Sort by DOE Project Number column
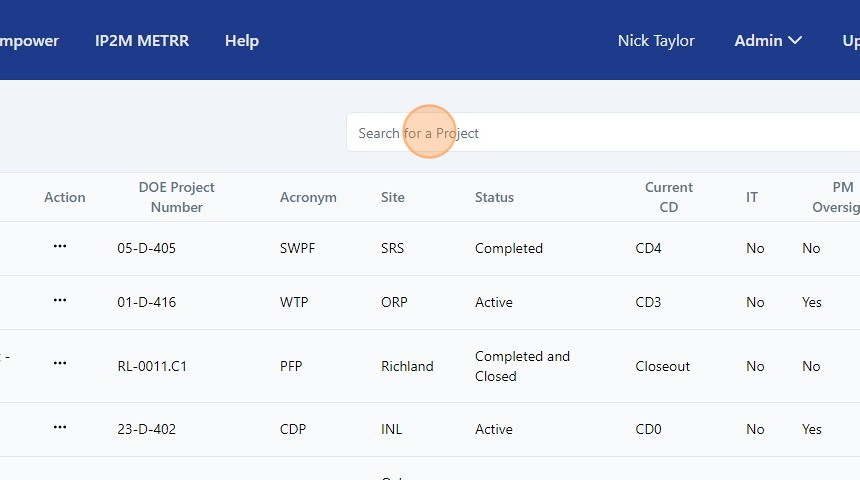860x480 pixels. 176,197
